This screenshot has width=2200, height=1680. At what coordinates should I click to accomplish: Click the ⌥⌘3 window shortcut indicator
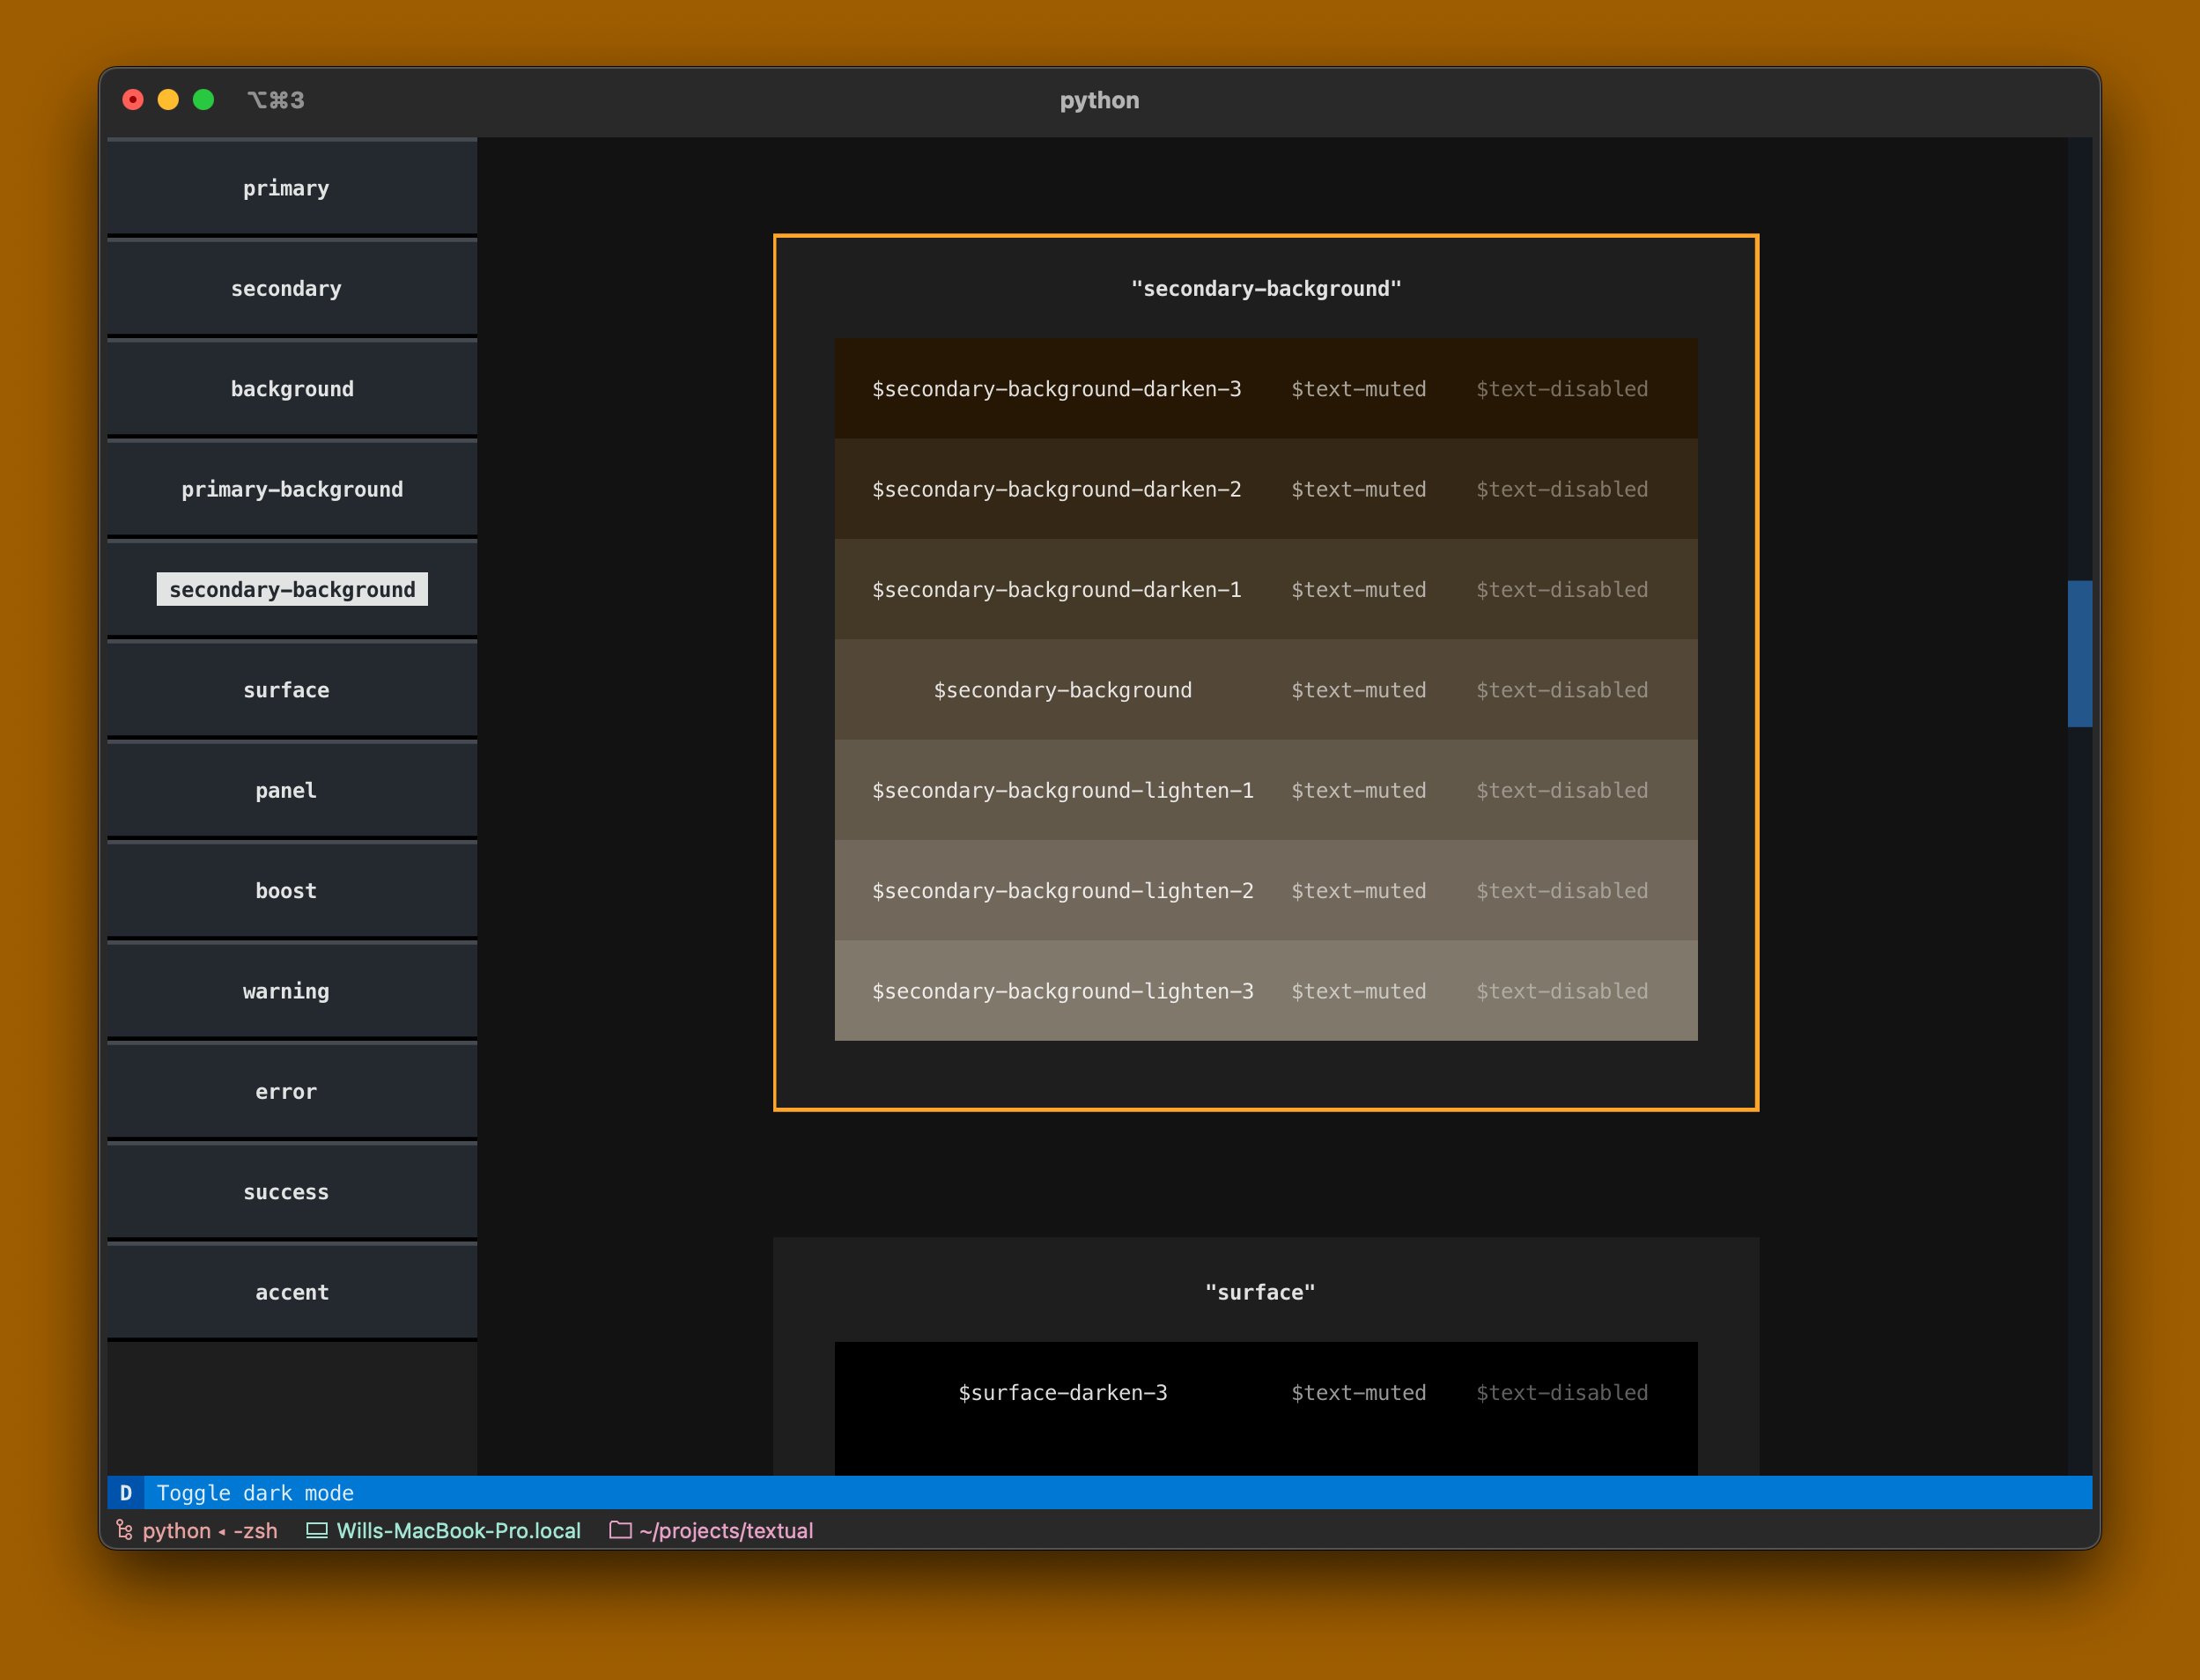coord(276,100)
